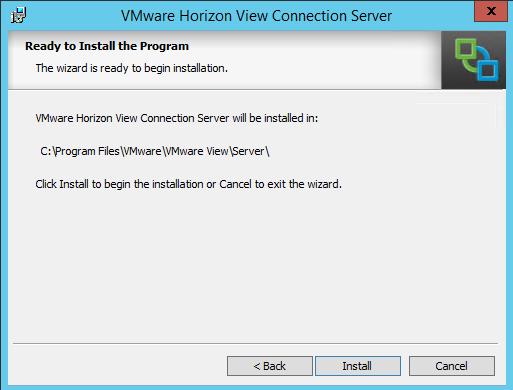This screenshot has width=513, height=390.
Task: Open the installer system menu icon in title bar
Action: (18, 15)
